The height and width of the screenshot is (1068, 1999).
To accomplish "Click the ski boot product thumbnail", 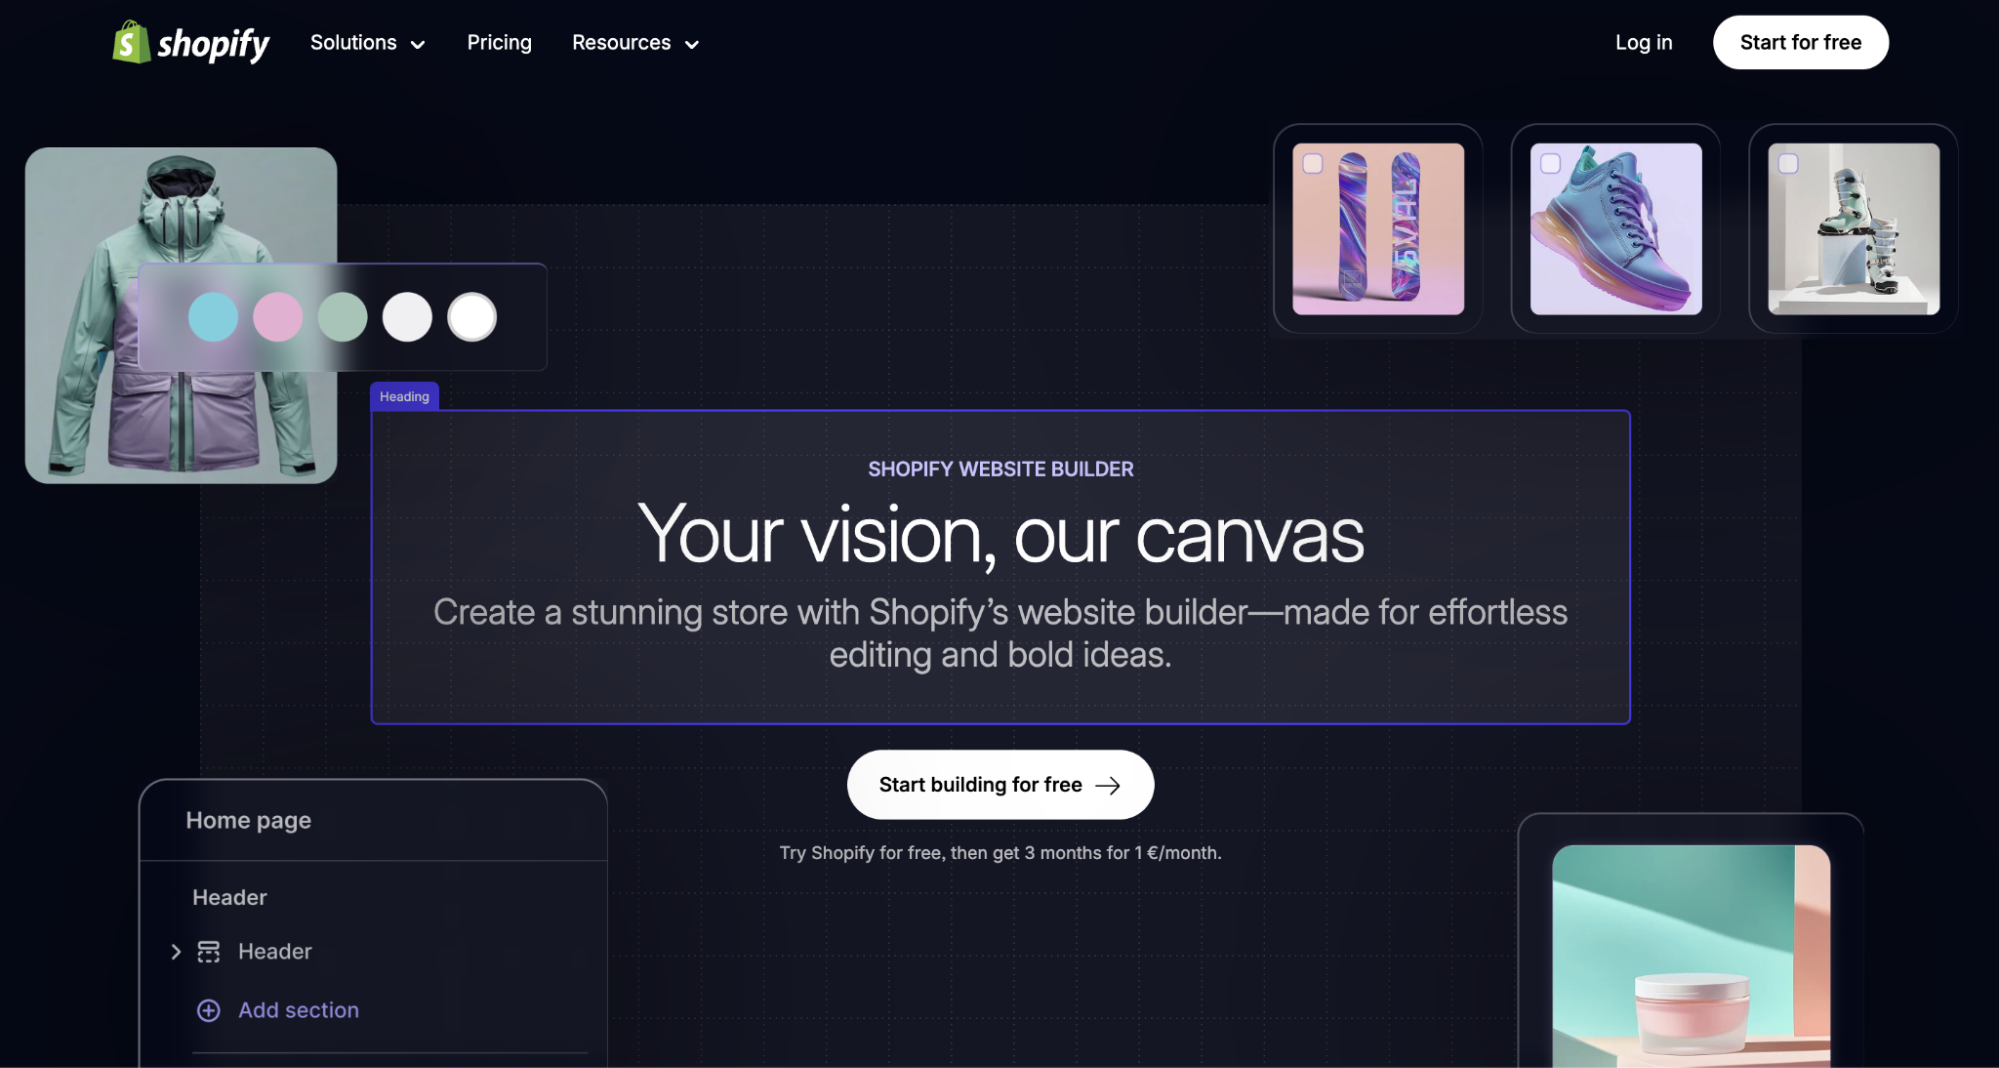I will tap(1854, 229).
